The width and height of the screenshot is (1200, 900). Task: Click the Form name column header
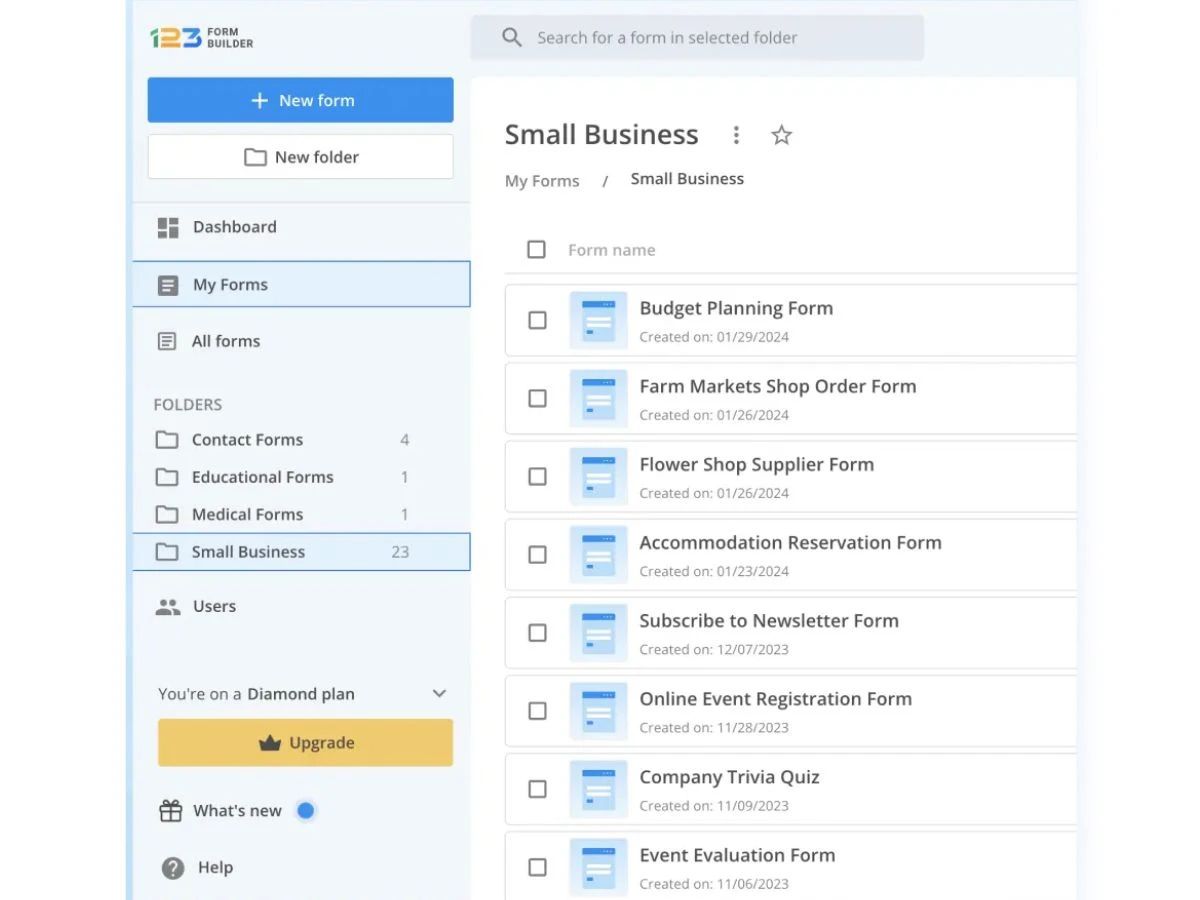click(x=612, y=250)
